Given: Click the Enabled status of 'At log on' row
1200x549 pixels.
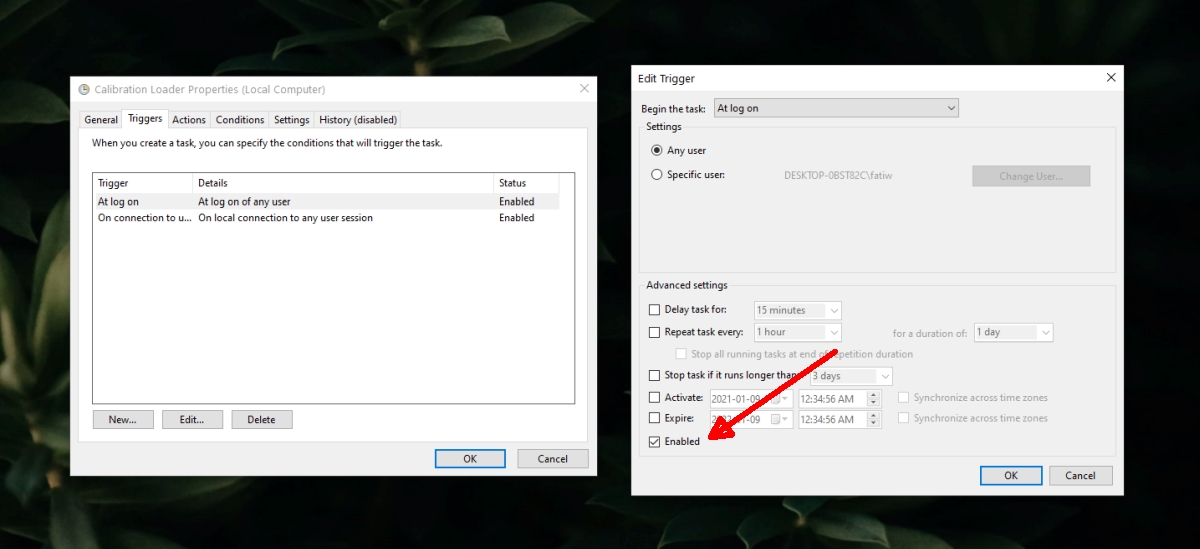Looking at the screenshot, I should [517, 201].
